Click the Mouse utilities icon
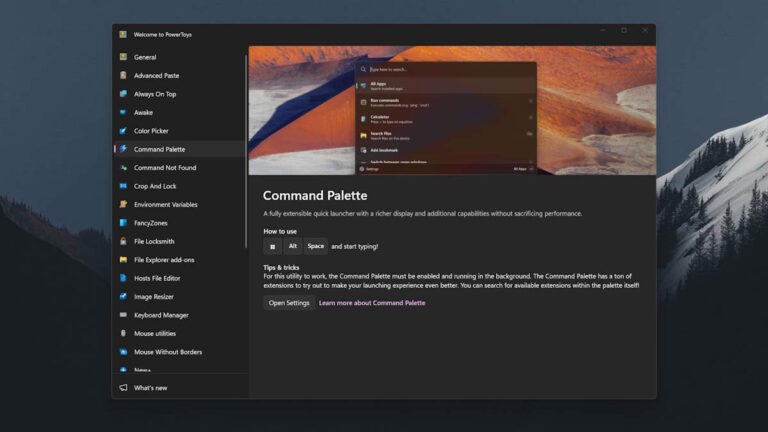 coord(123,333)
